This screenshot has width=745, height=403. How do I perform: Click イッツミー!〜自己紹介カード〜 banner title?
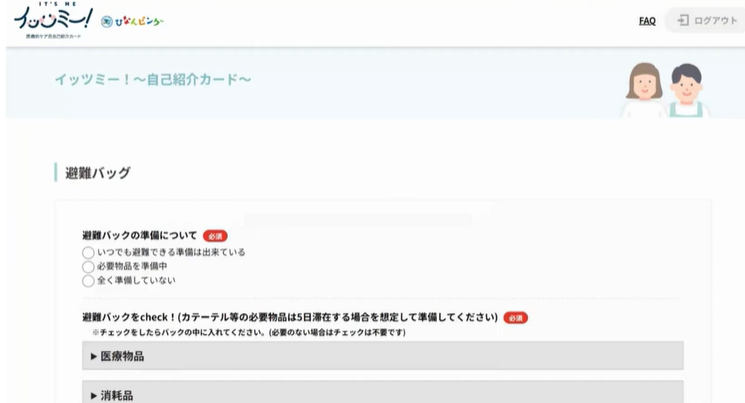coord(153,79)
